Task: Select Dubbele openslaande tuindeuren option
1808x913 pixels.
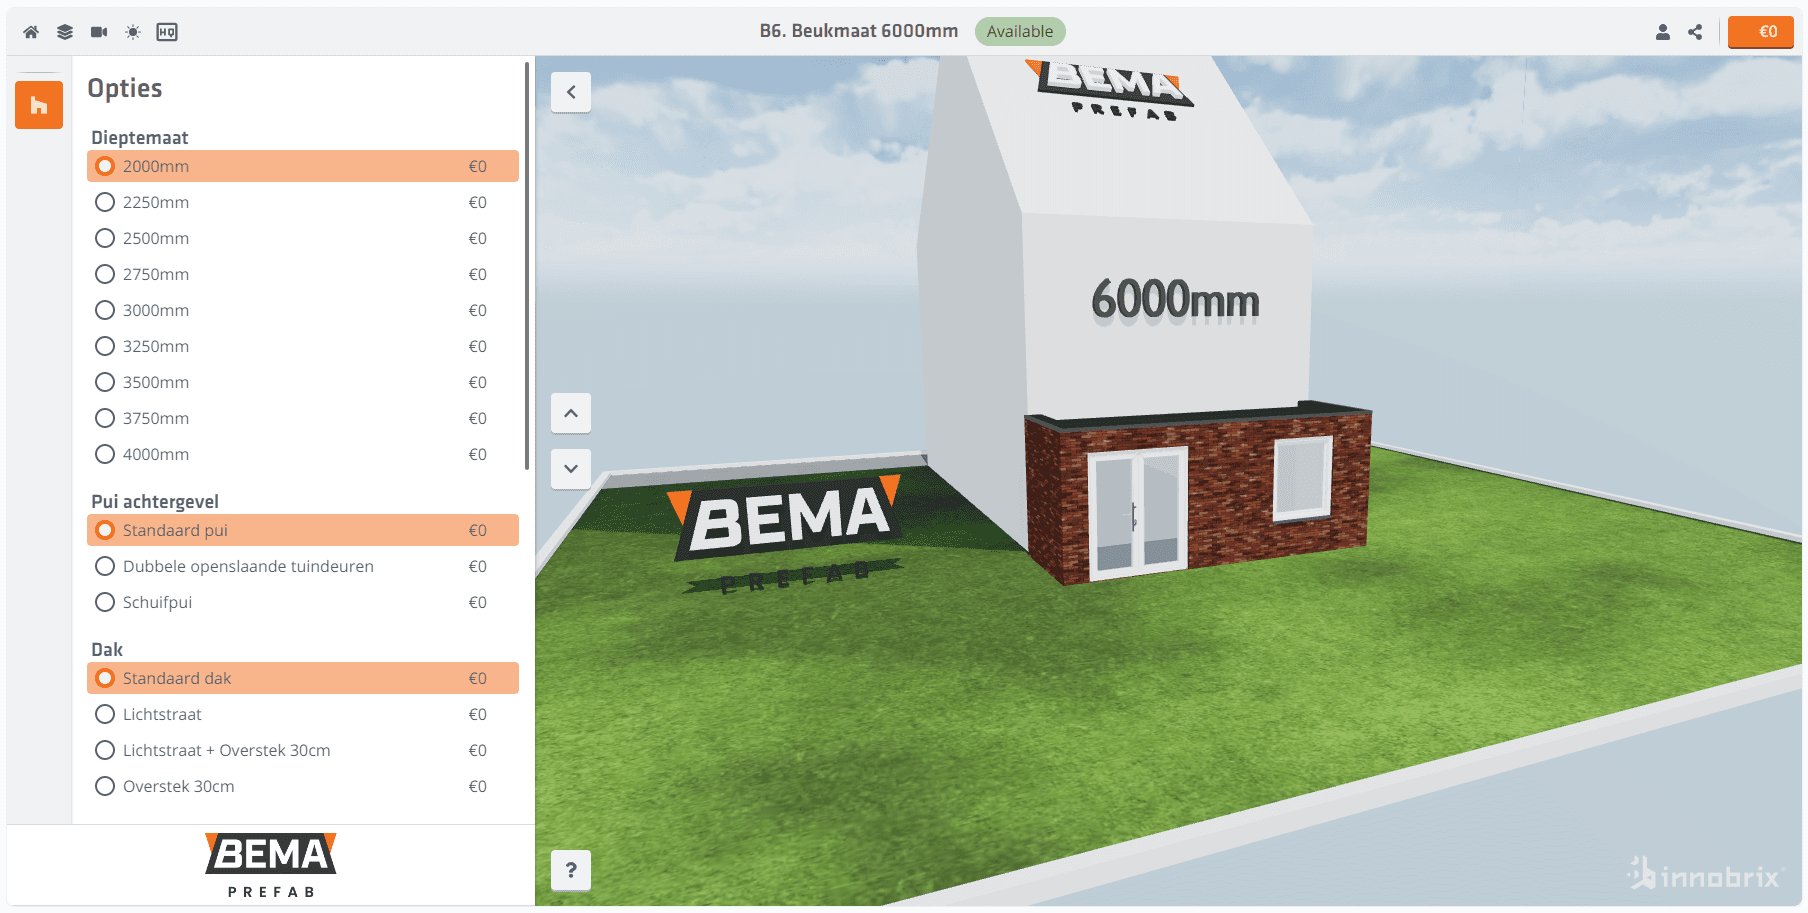Action: click(x=303, y=566)
